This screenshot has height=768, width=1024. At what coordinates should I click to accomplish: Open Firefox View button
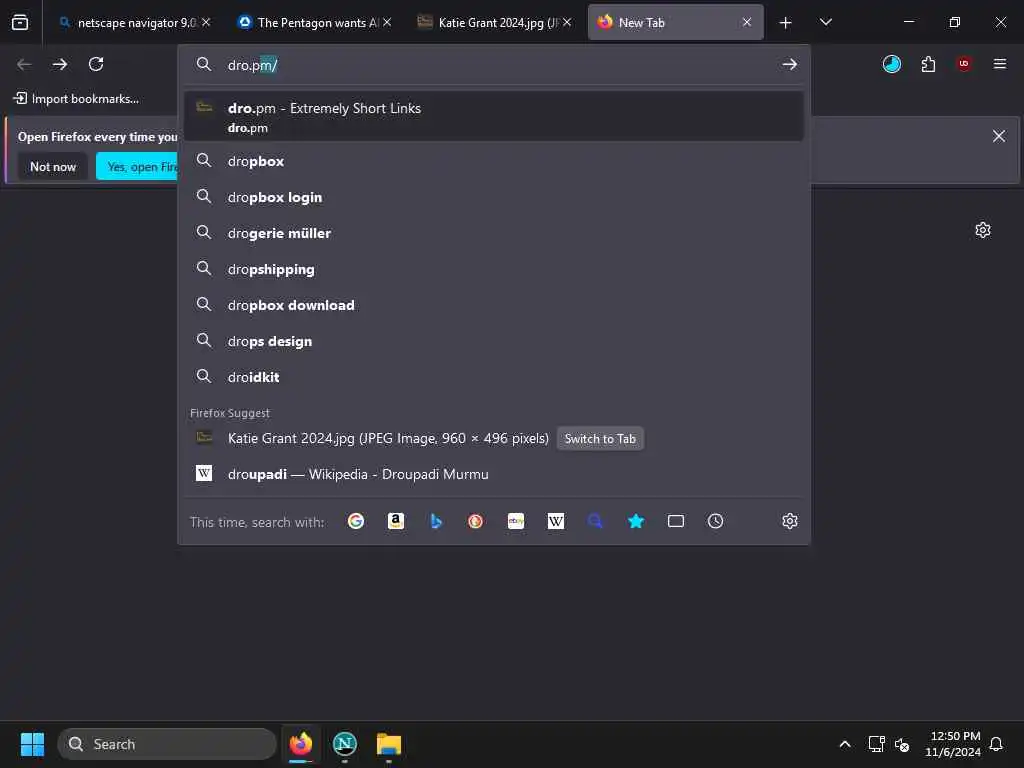pos(20,22)
